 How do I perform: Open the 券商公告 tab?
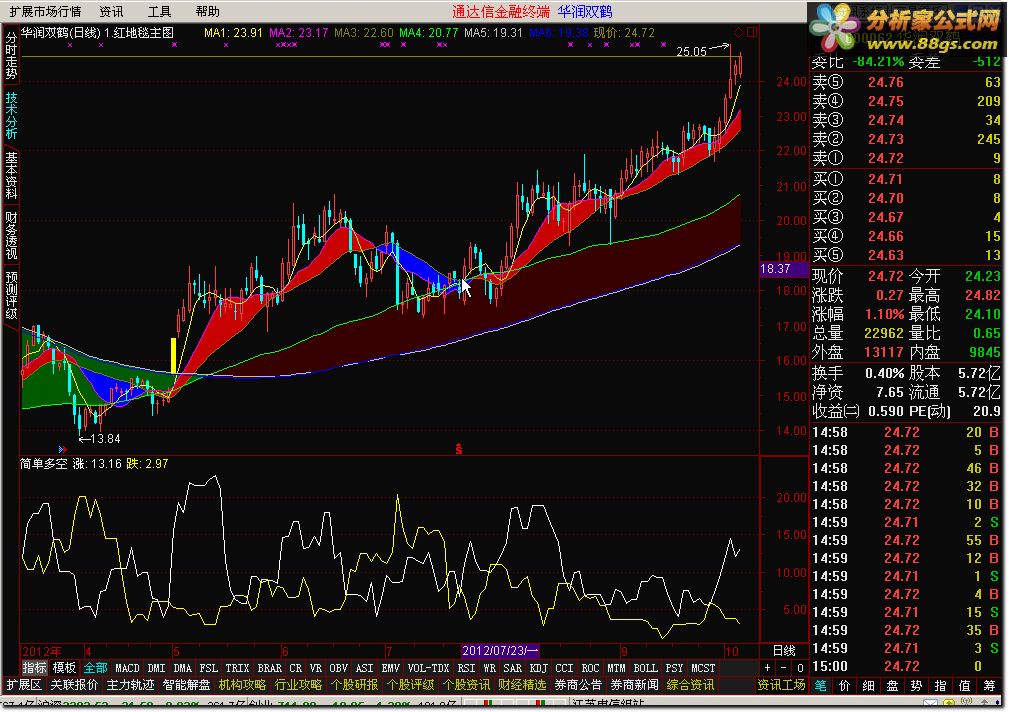click(579, 684)
